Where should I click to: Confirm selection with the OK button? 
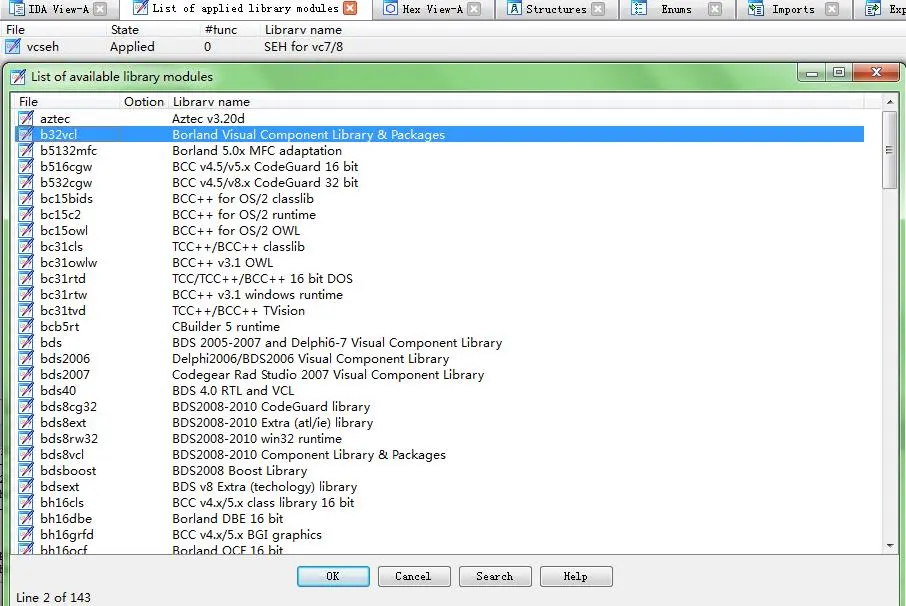(x=333, y=576)
